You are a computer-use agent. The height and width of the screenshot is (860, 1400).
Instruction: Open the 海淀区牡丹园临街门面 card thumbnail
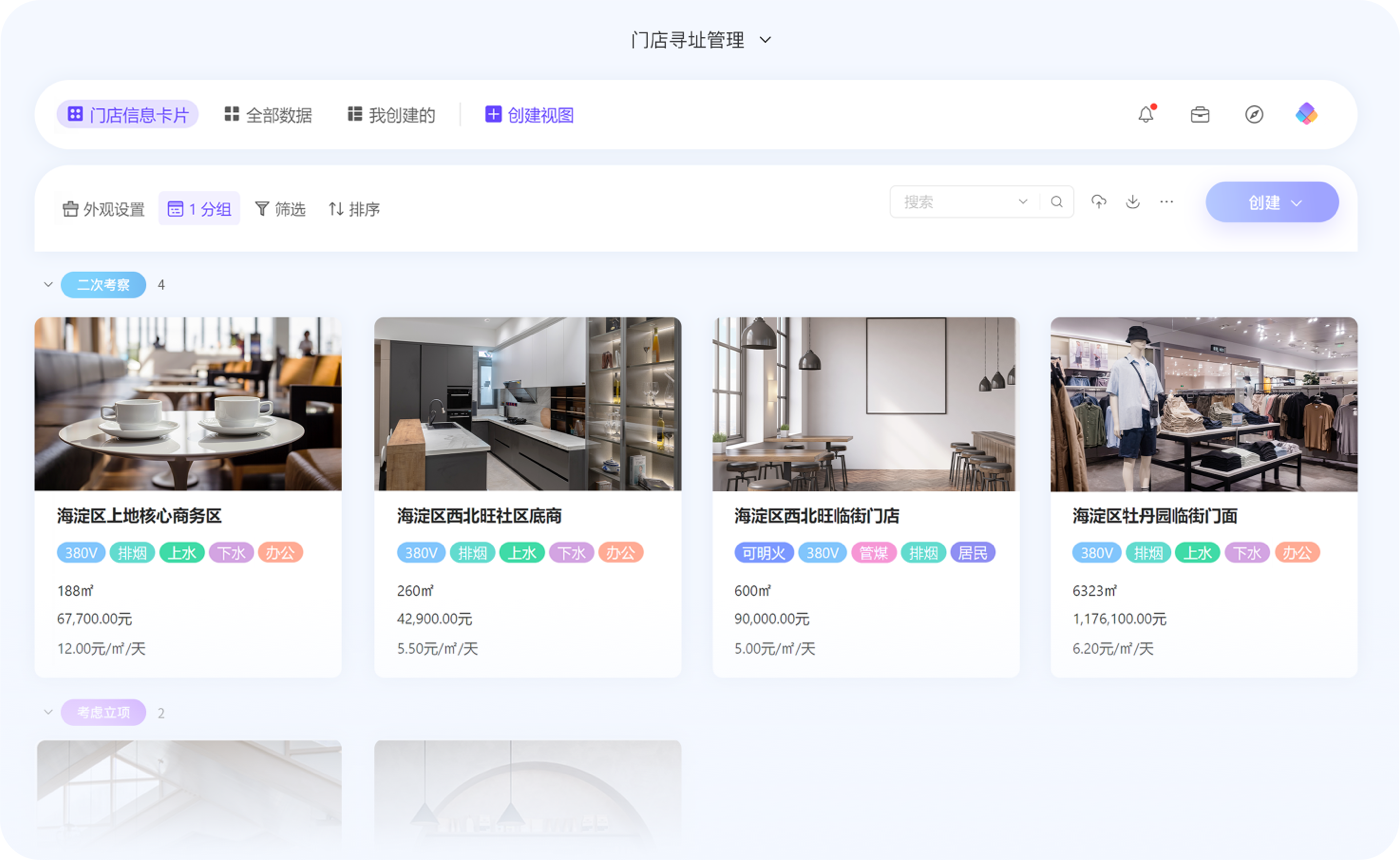(1204, 404)
